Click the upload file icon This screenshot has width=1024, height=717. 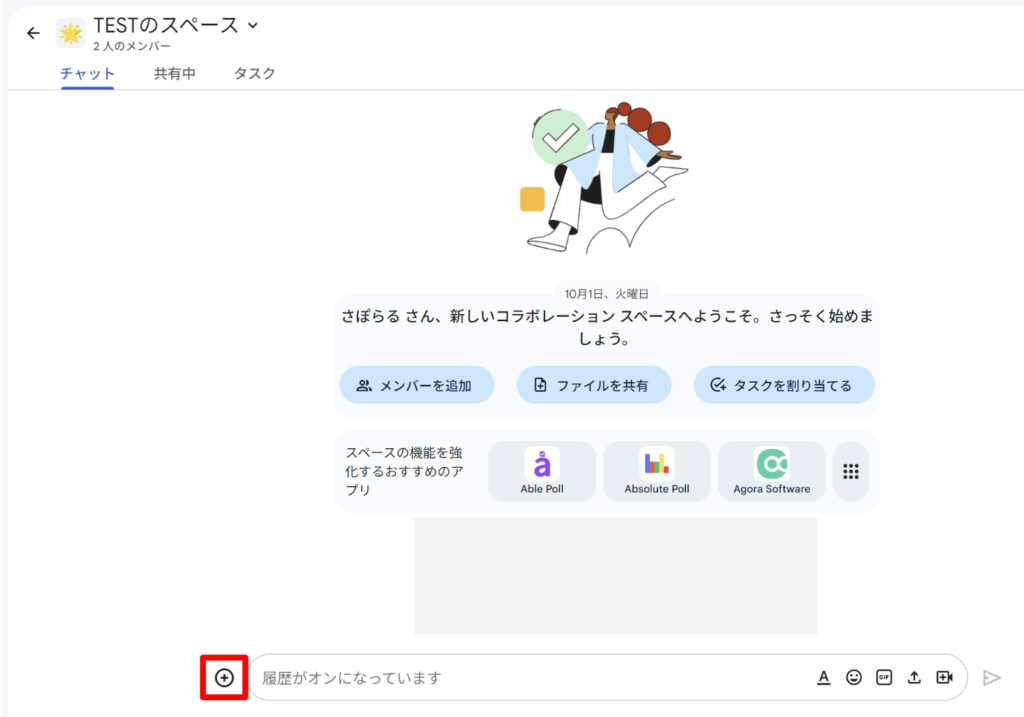coord(914,677)
